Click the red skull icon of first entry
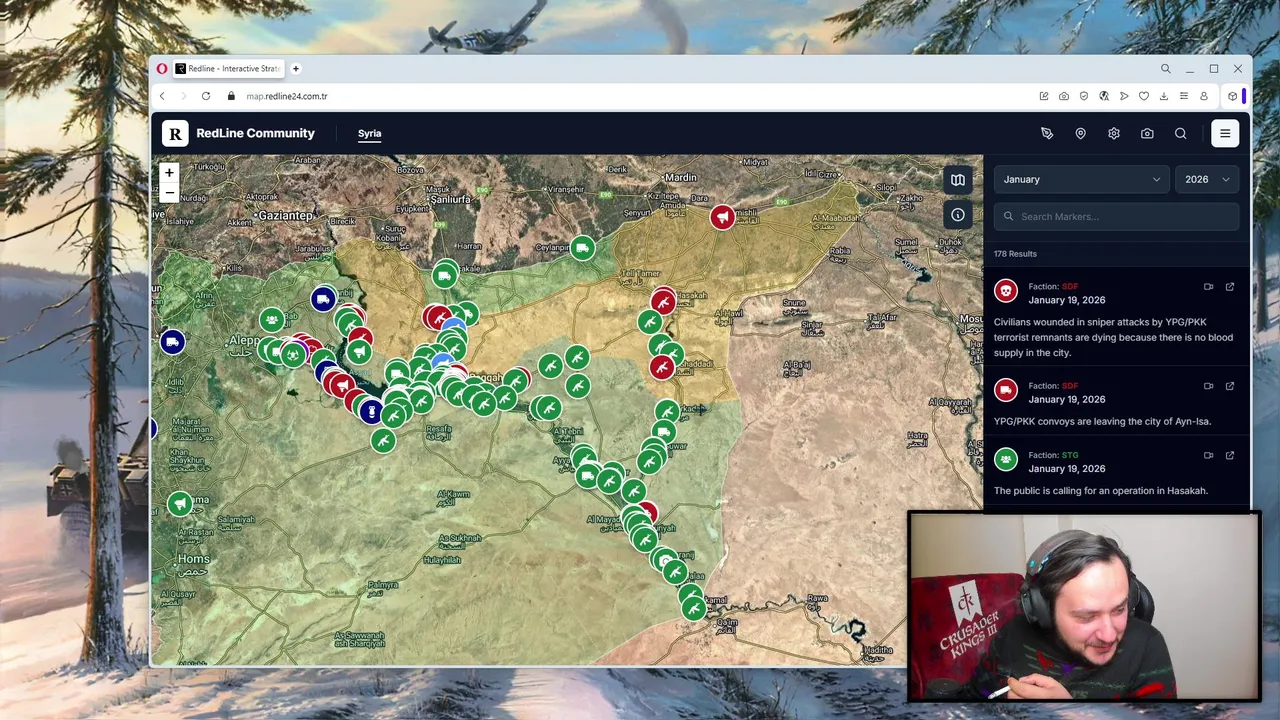1280x720 pixels. click(1006, 291)
